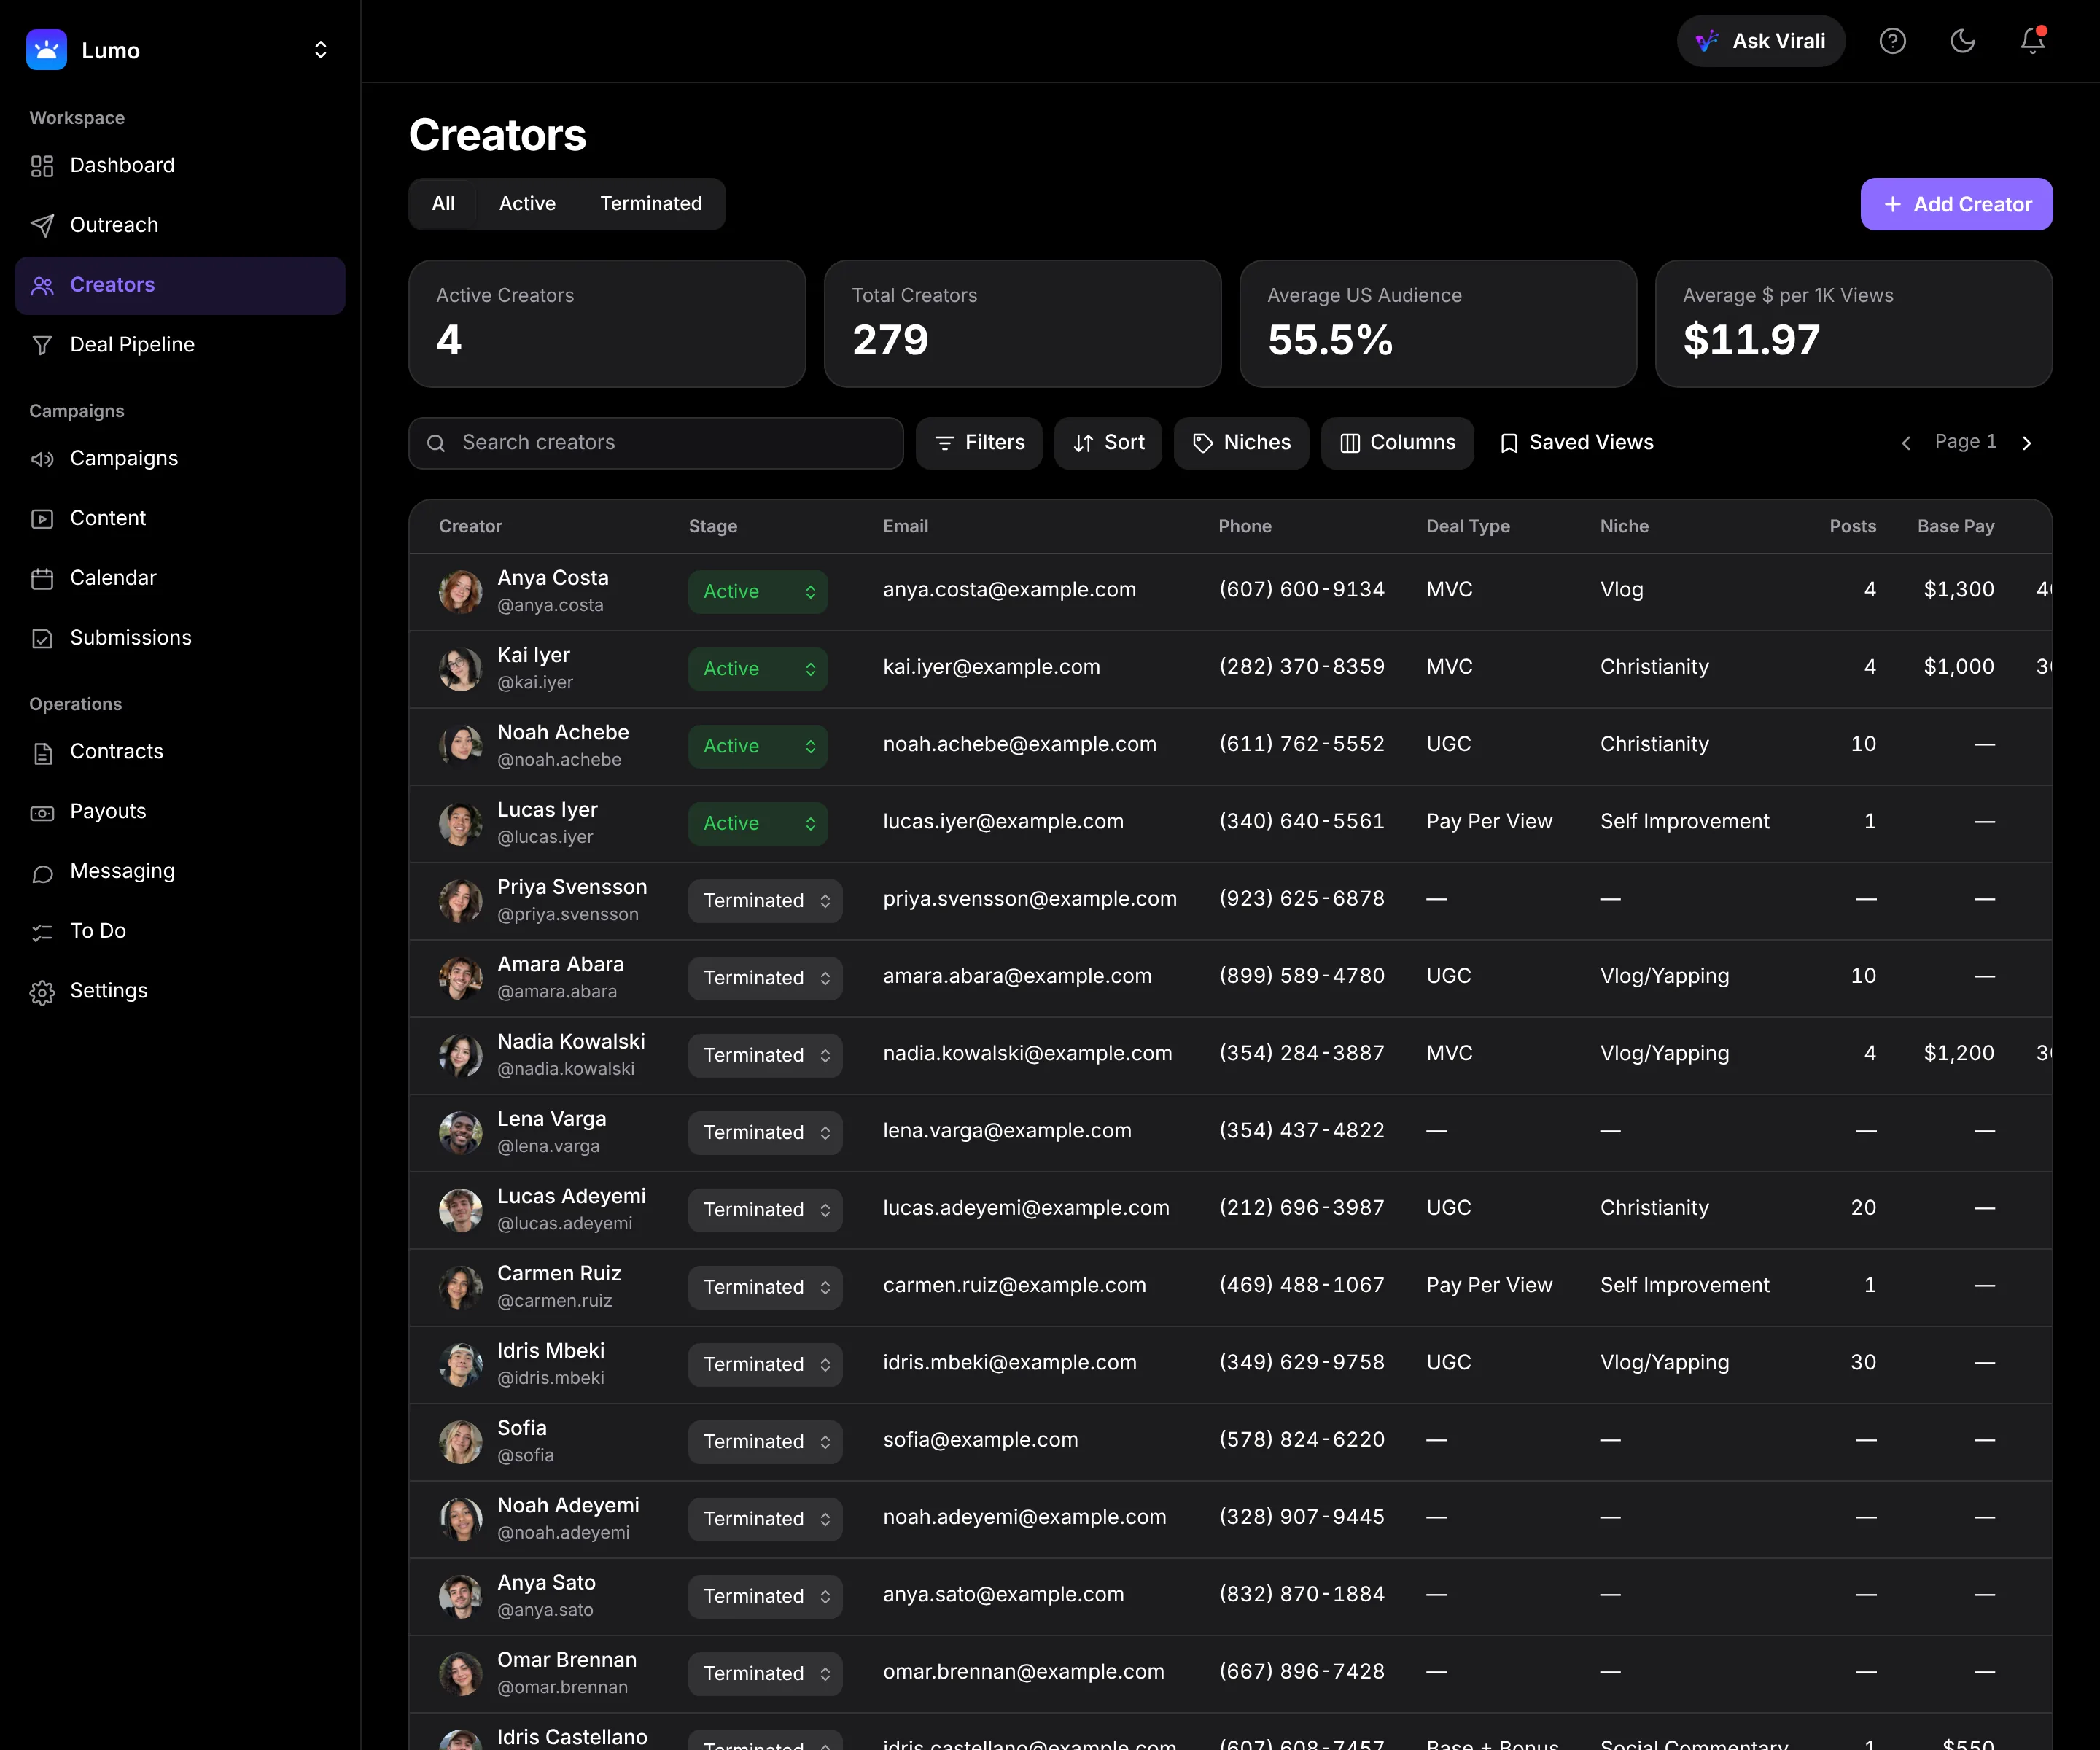Image resolution: width=2100 pixels, height=1750 pixels.
Task: Open the Columns chooser
Action: [x=1397, y=443]
